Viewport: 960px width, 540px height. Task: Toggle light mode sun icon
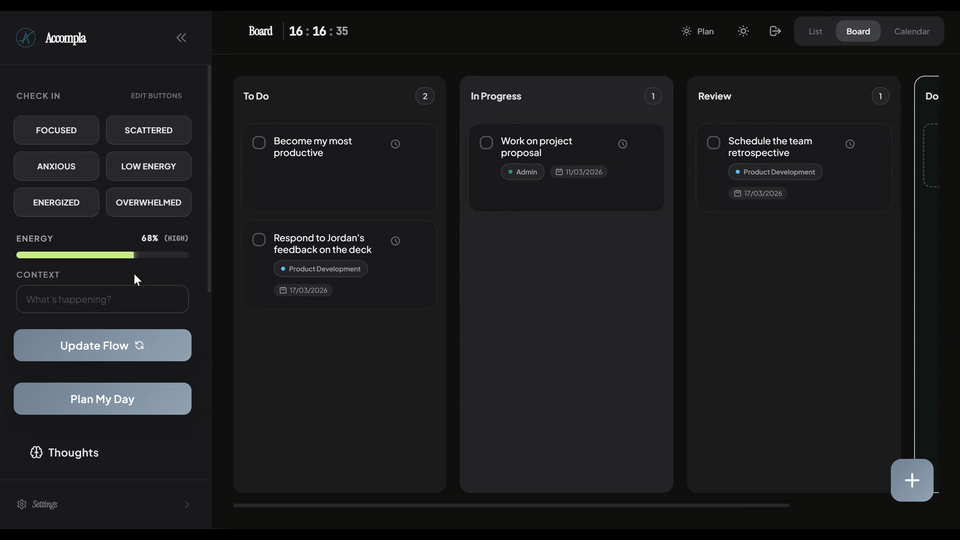click(x=743, y=31)
